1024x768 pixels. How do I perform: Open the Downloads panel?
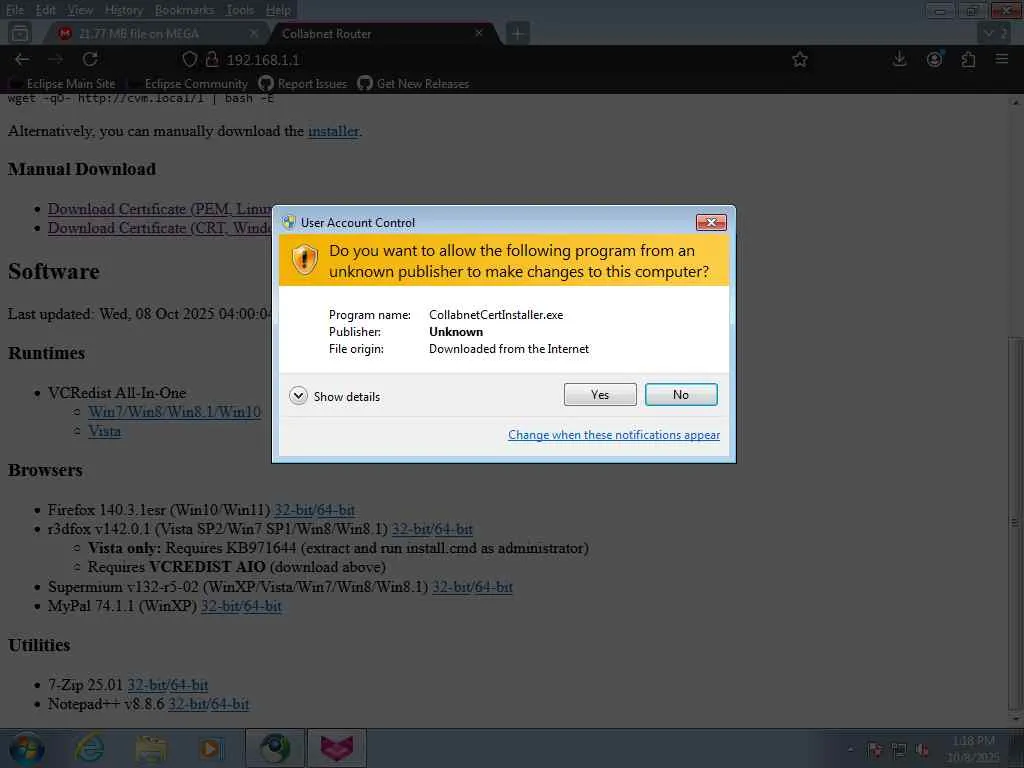[x=899, y=59]
